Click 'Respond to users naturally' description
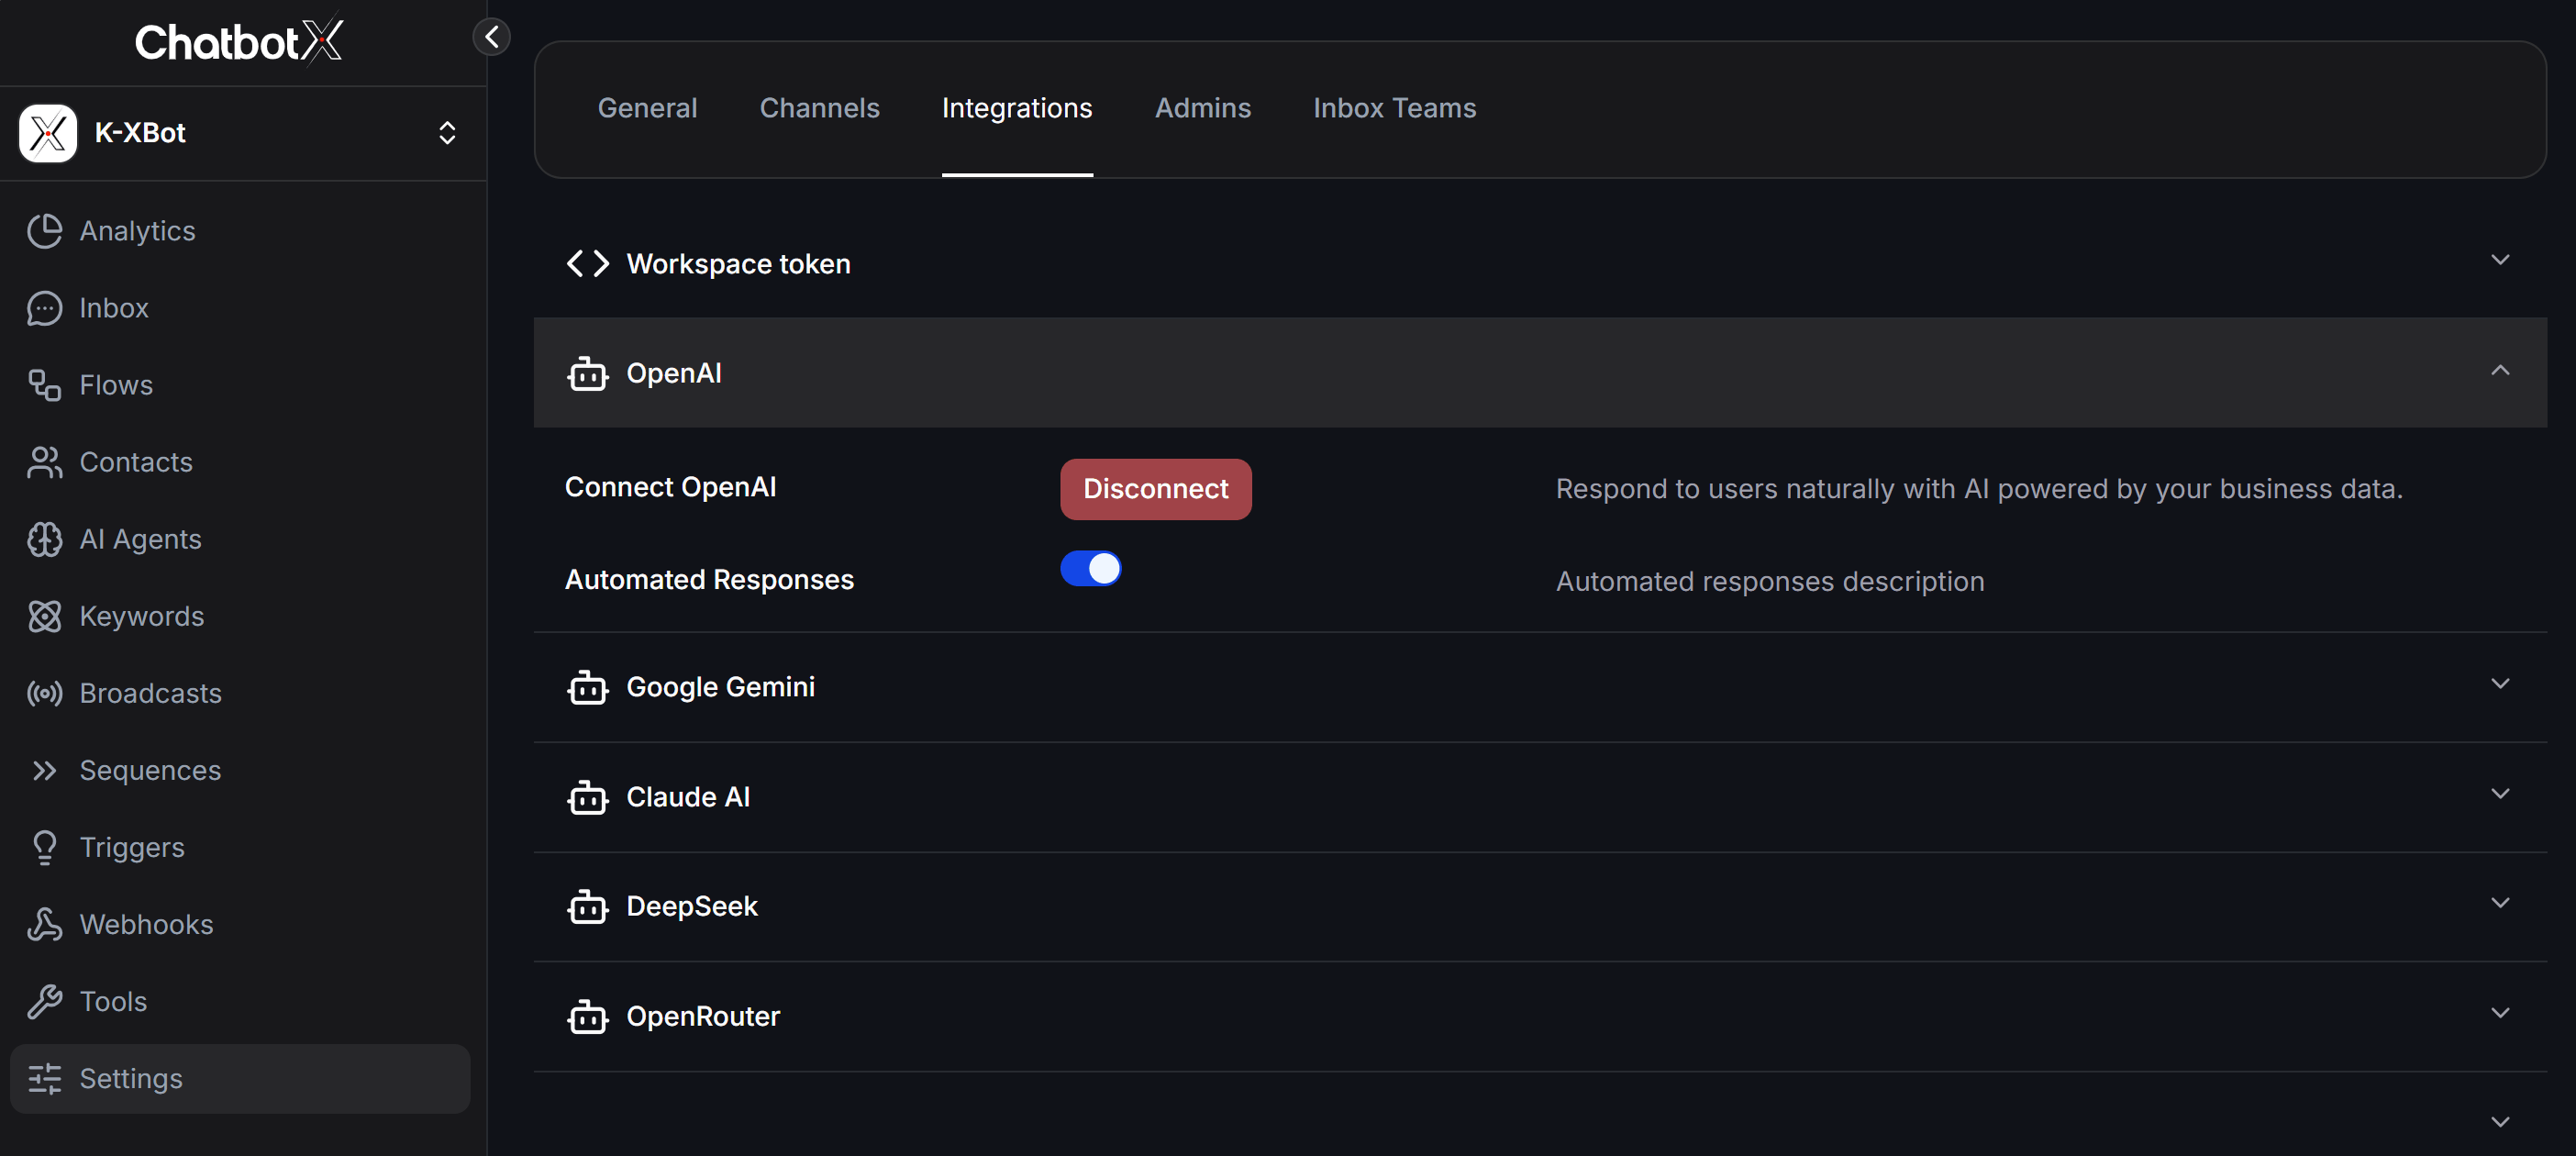 (1978, 489)
